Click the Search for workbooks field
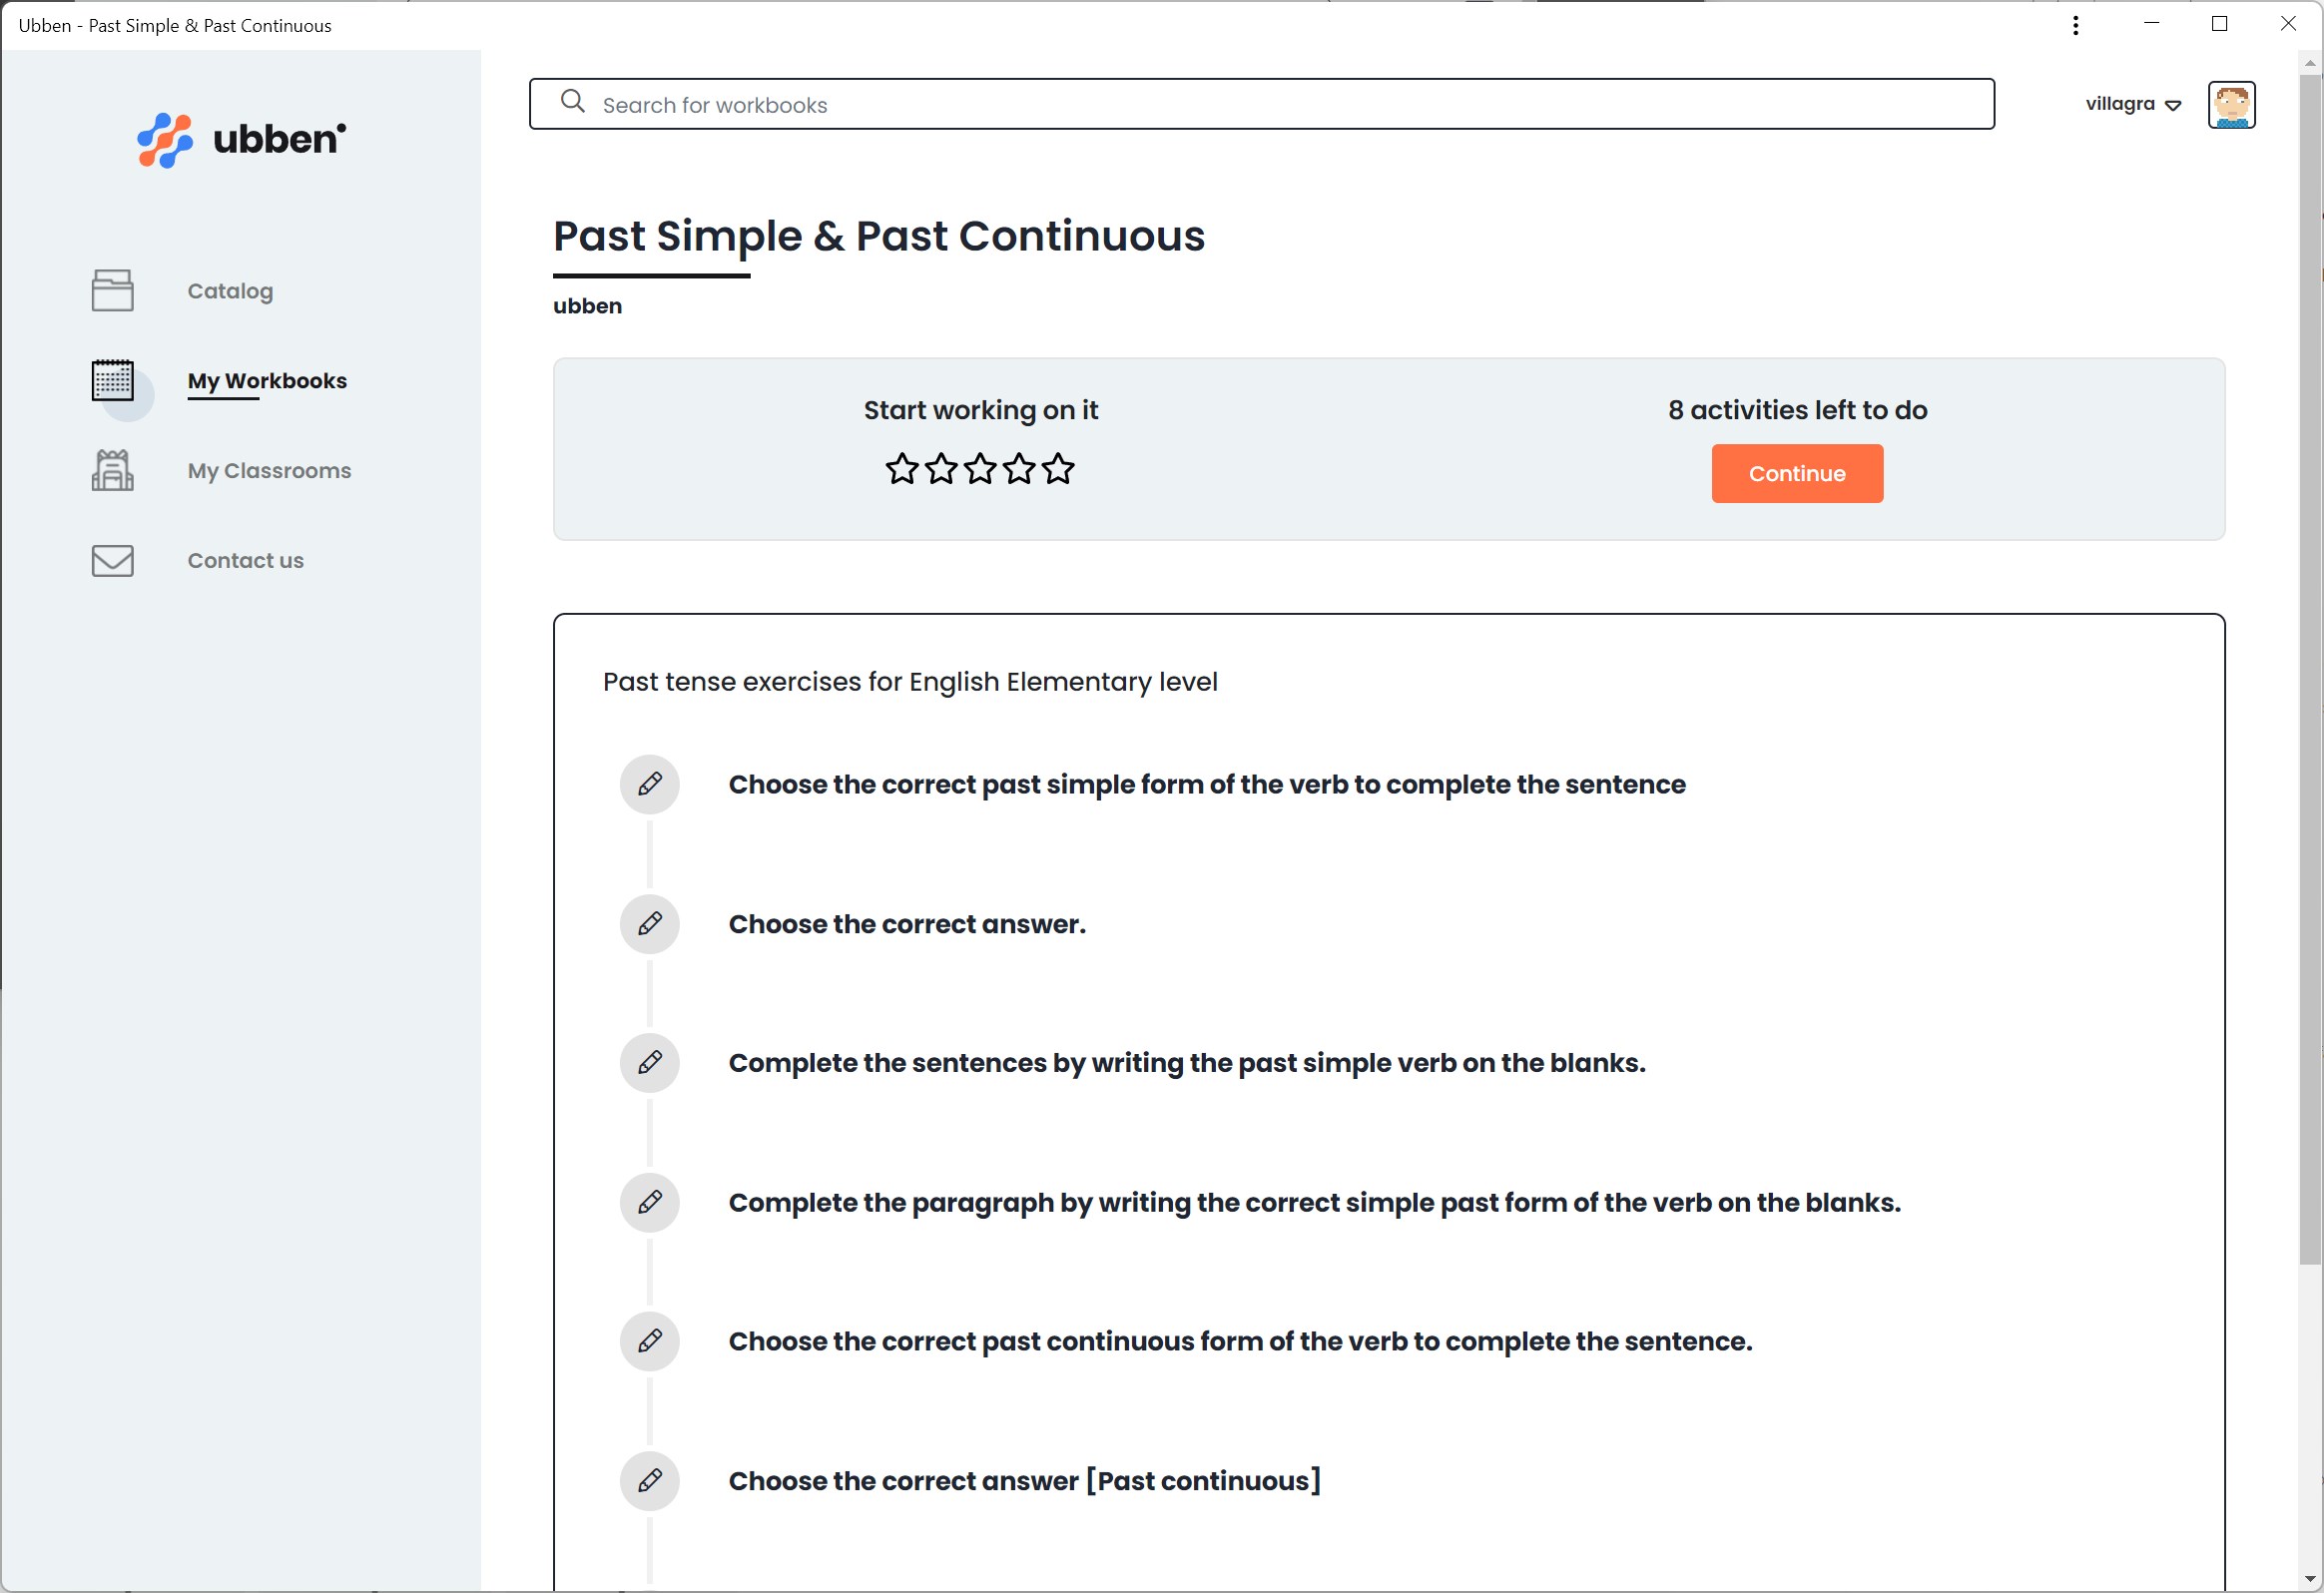Viewport: 2324px width, 1593px height. click(1260, 105)
